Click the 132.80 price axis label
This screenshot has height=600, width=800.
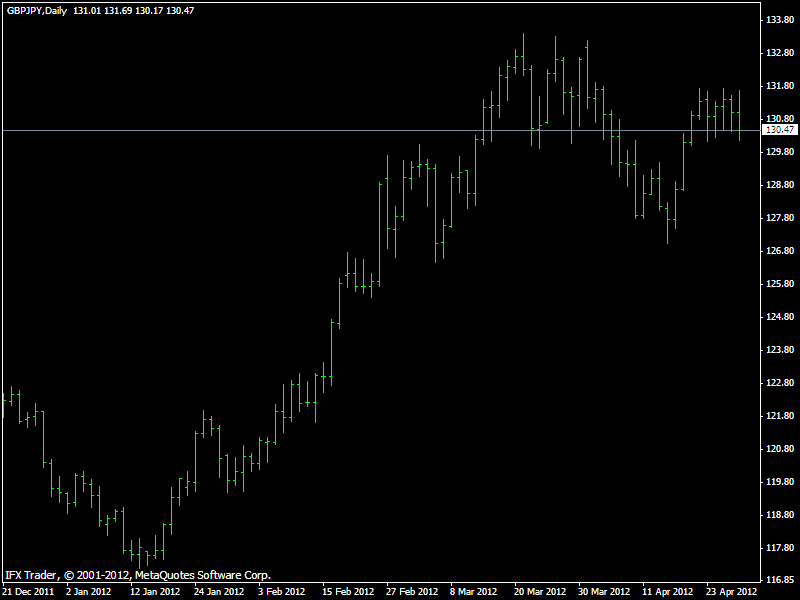pyautogui.click(x=780, y=53)
